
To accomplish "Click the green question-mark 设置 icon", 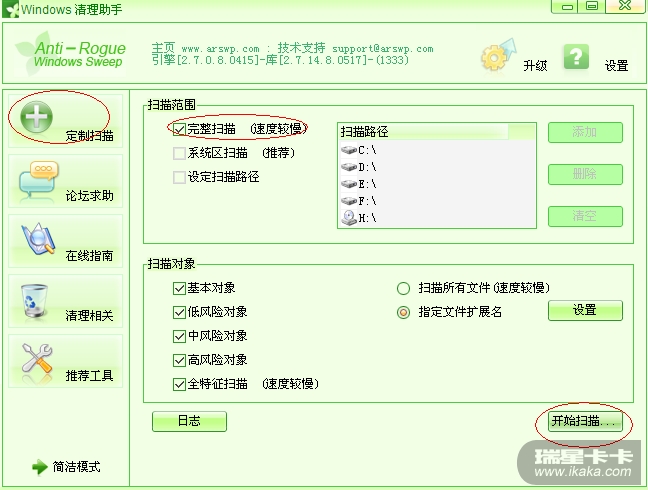I will (576, 57).
